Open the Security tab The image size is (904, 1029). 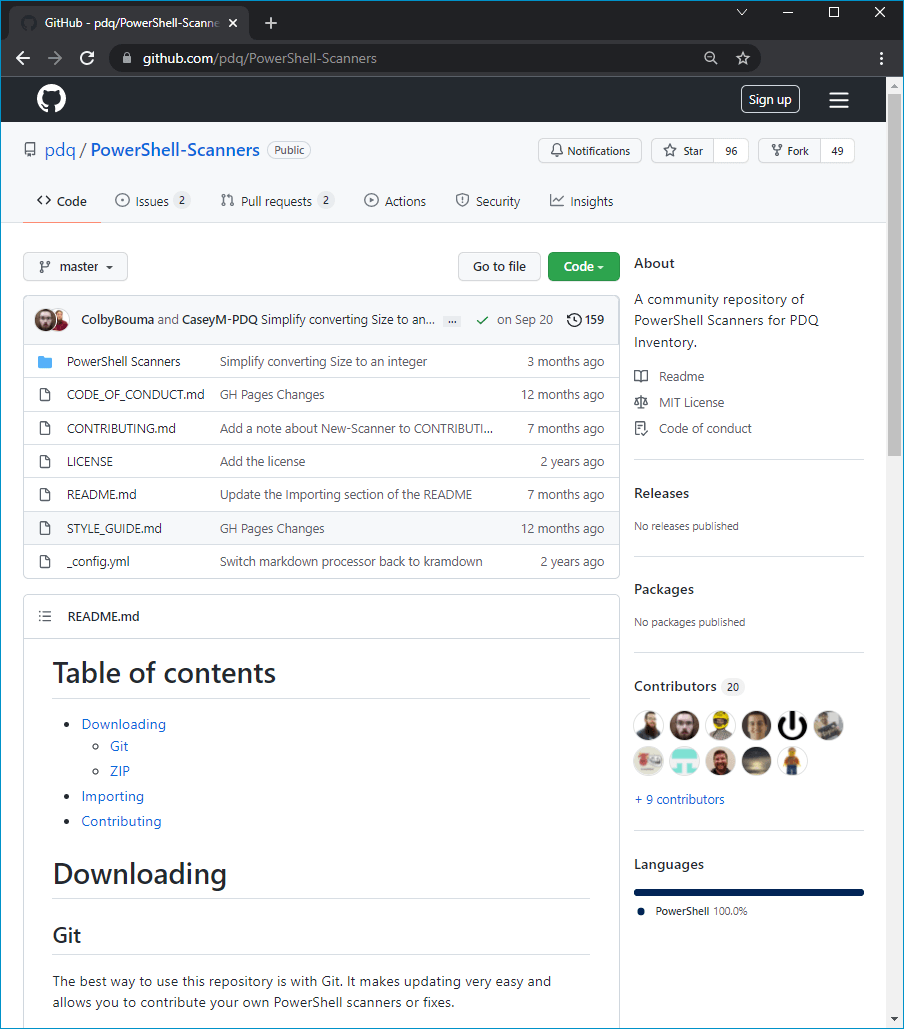(x=487, y=201)
